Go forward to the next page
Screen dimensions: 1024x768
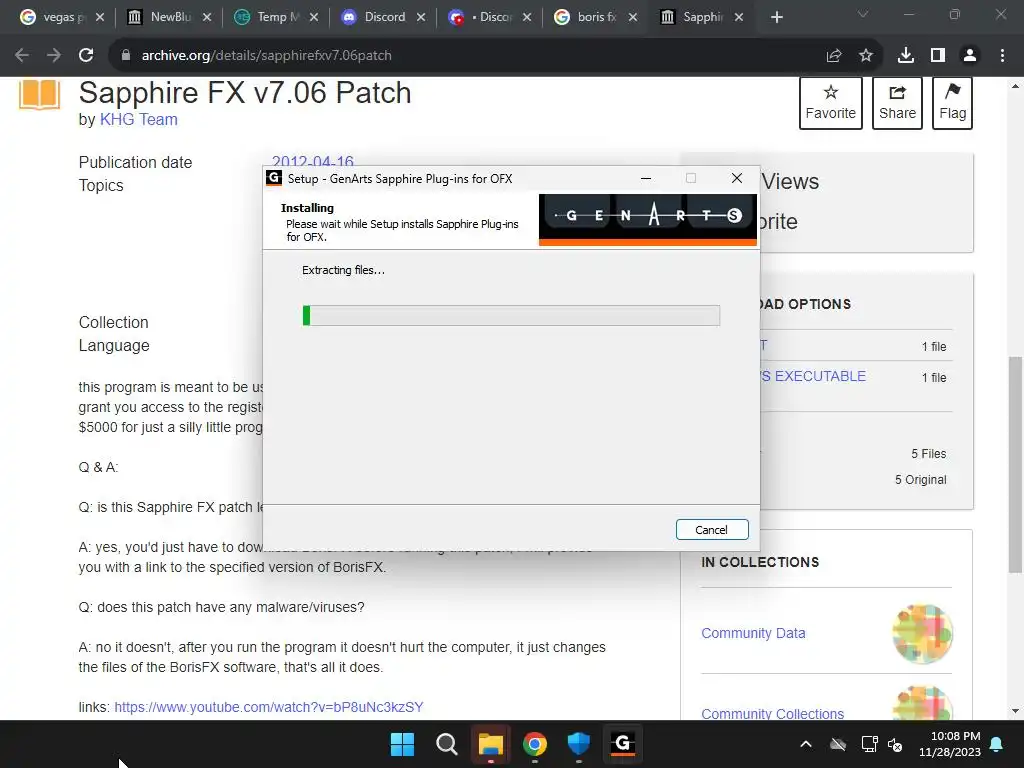click(x=54, y=56)
